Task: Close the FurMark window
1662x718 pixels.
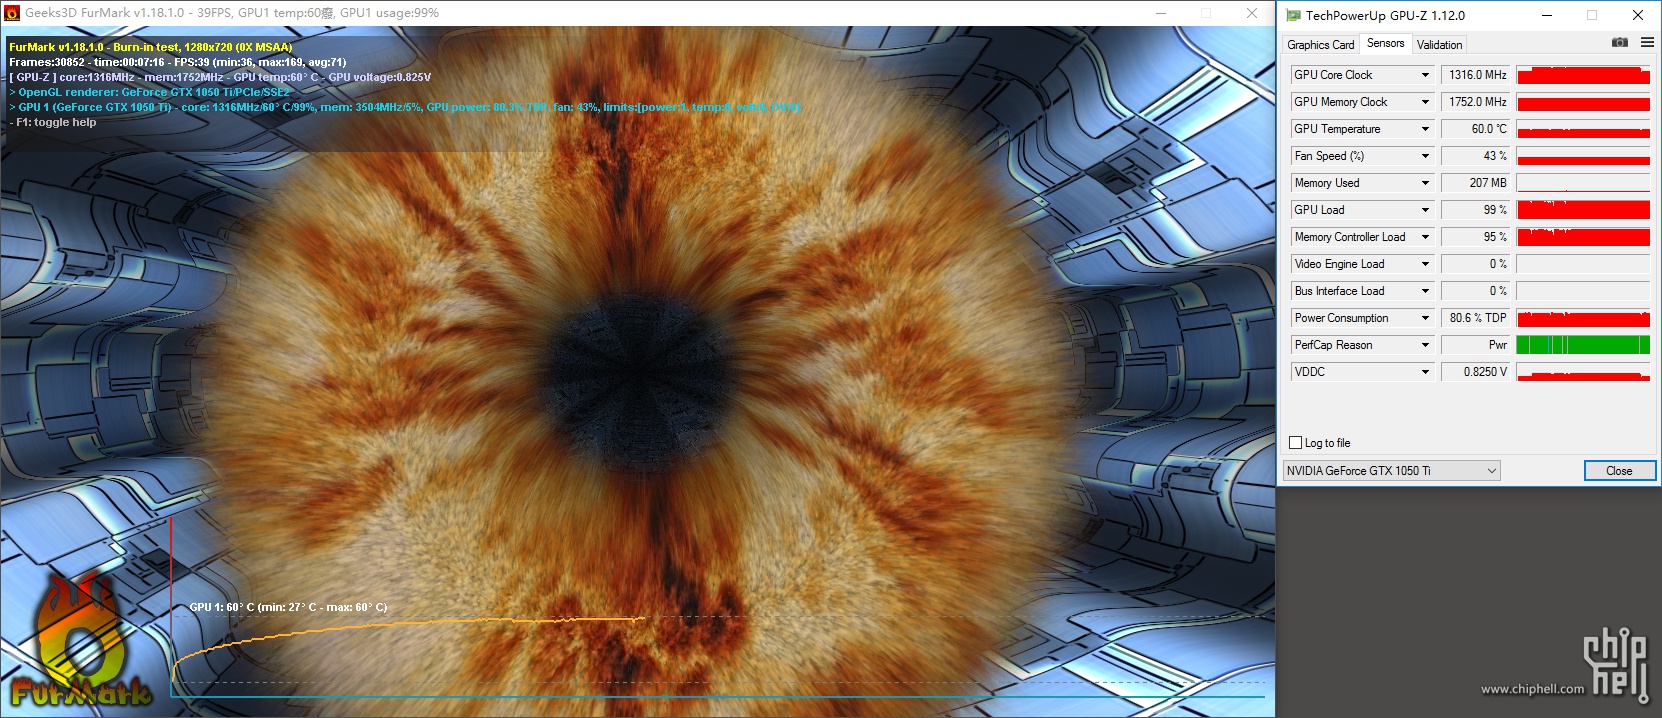Action: tap(1252, 13)
